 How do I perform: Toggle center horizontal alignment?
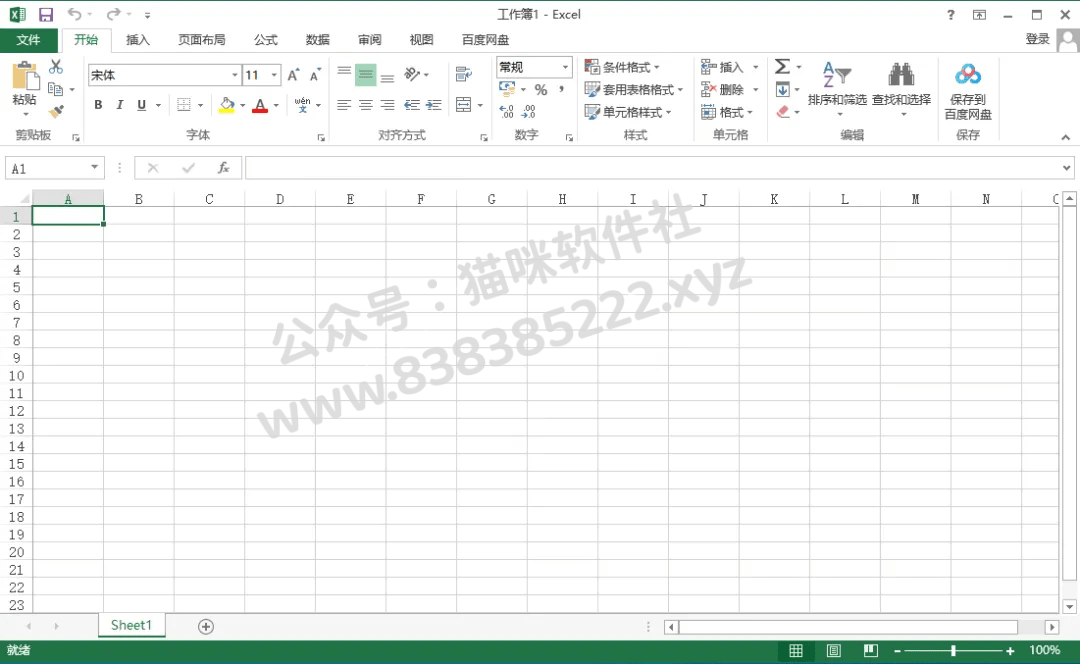pos(366,105)
